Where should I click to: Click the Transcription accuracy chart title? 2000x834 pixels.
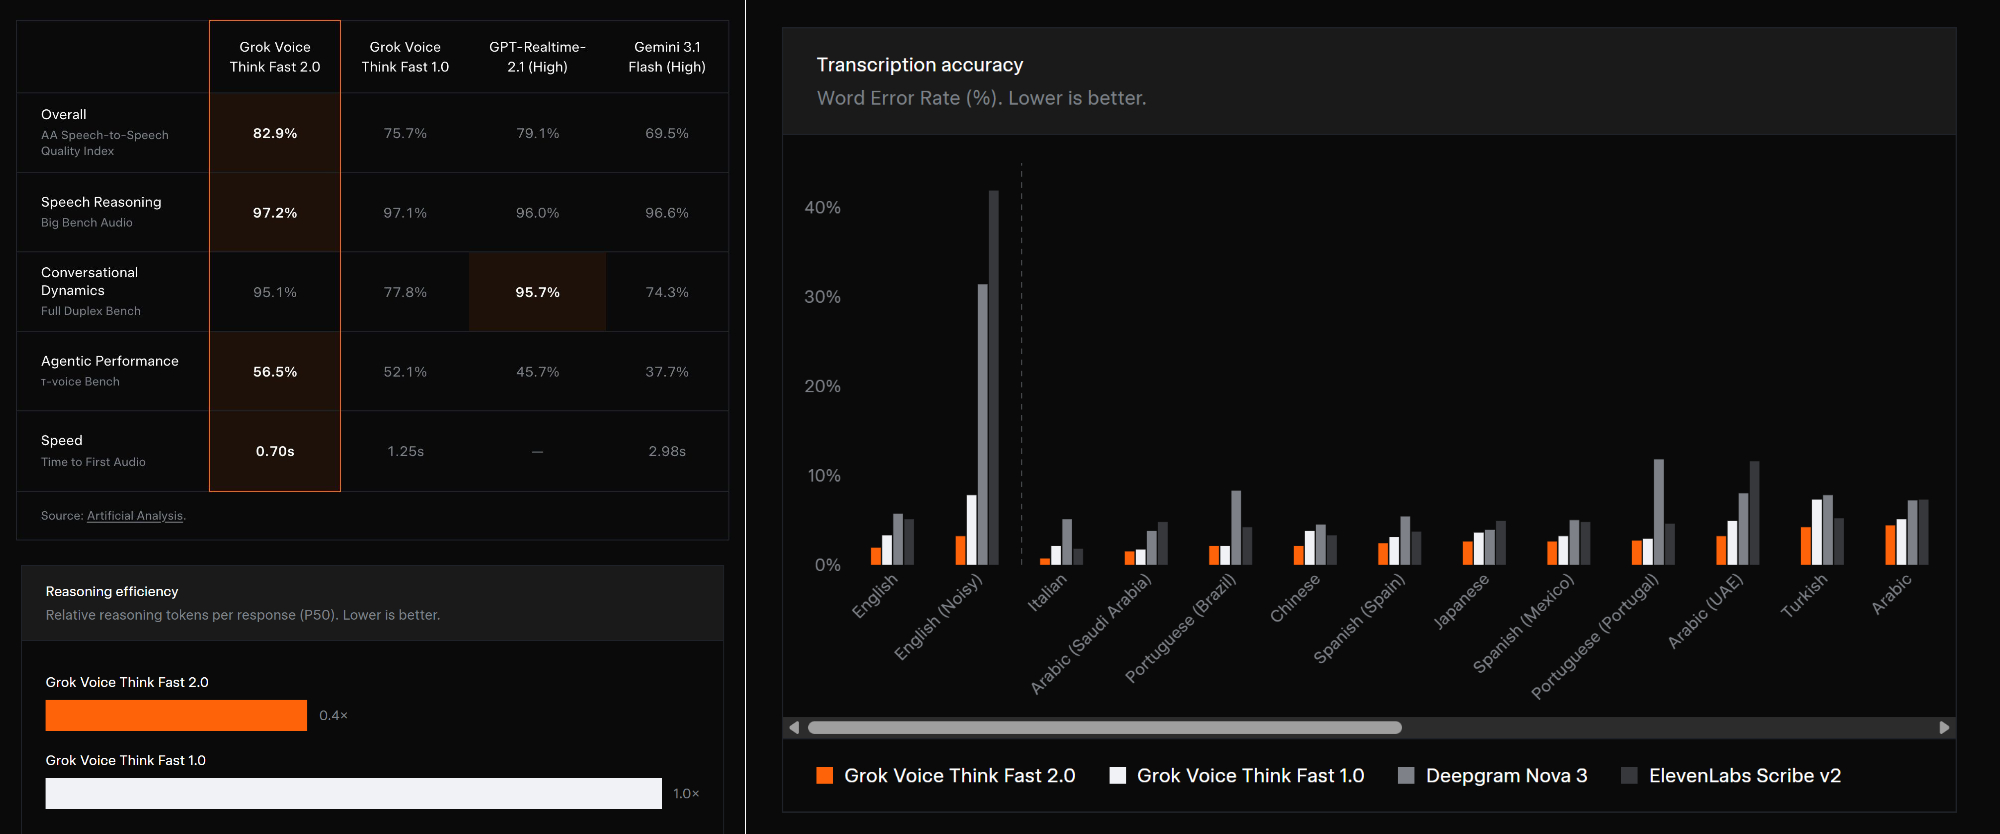[x=920, y=65]
